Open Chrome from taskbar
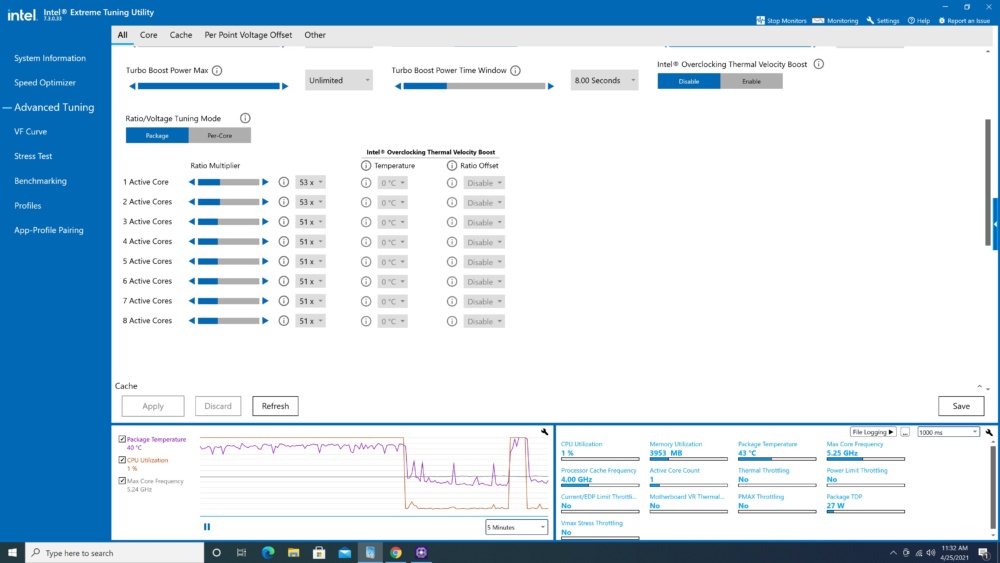Screen dimensions: 1000x563 point(395,553)
